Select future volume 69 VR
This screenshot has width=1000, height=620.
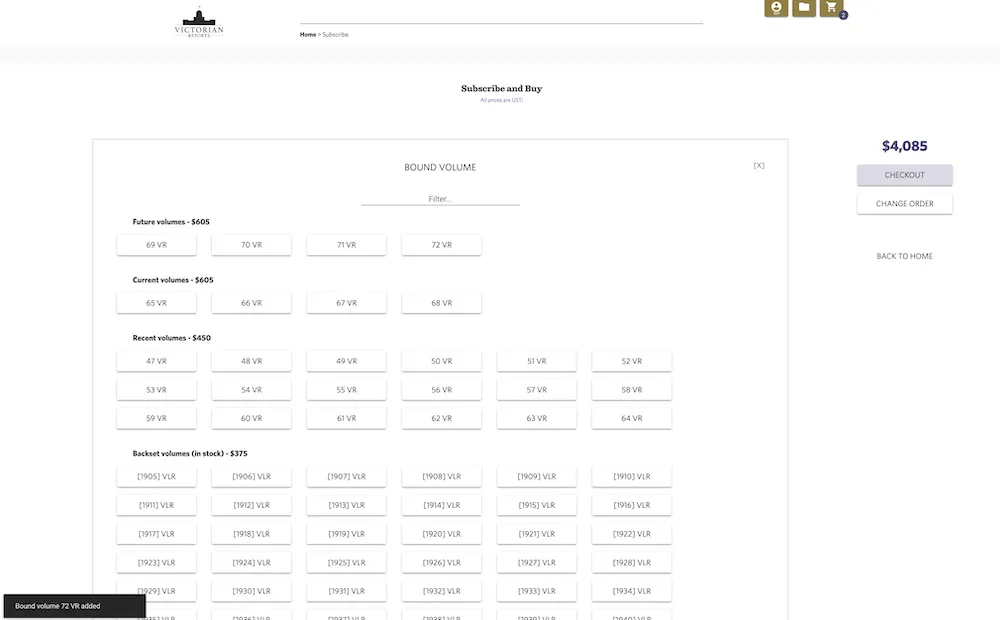click(156, 244)
